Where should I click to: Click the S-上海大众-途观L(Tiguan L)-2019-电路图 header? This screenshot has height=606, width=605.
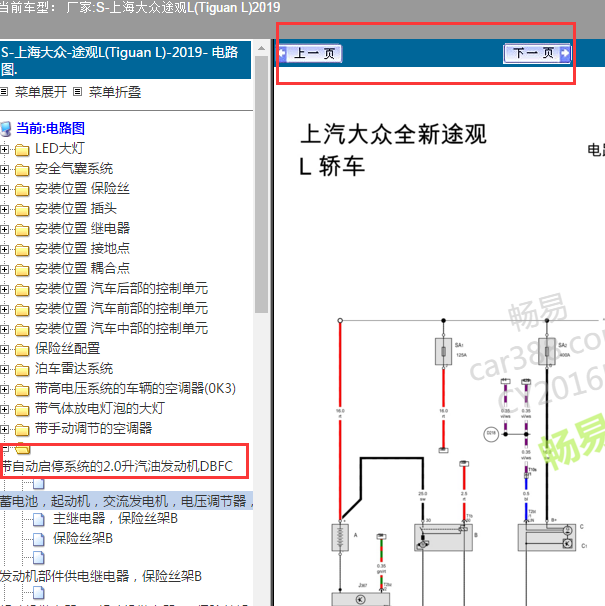tap(125, 60)
